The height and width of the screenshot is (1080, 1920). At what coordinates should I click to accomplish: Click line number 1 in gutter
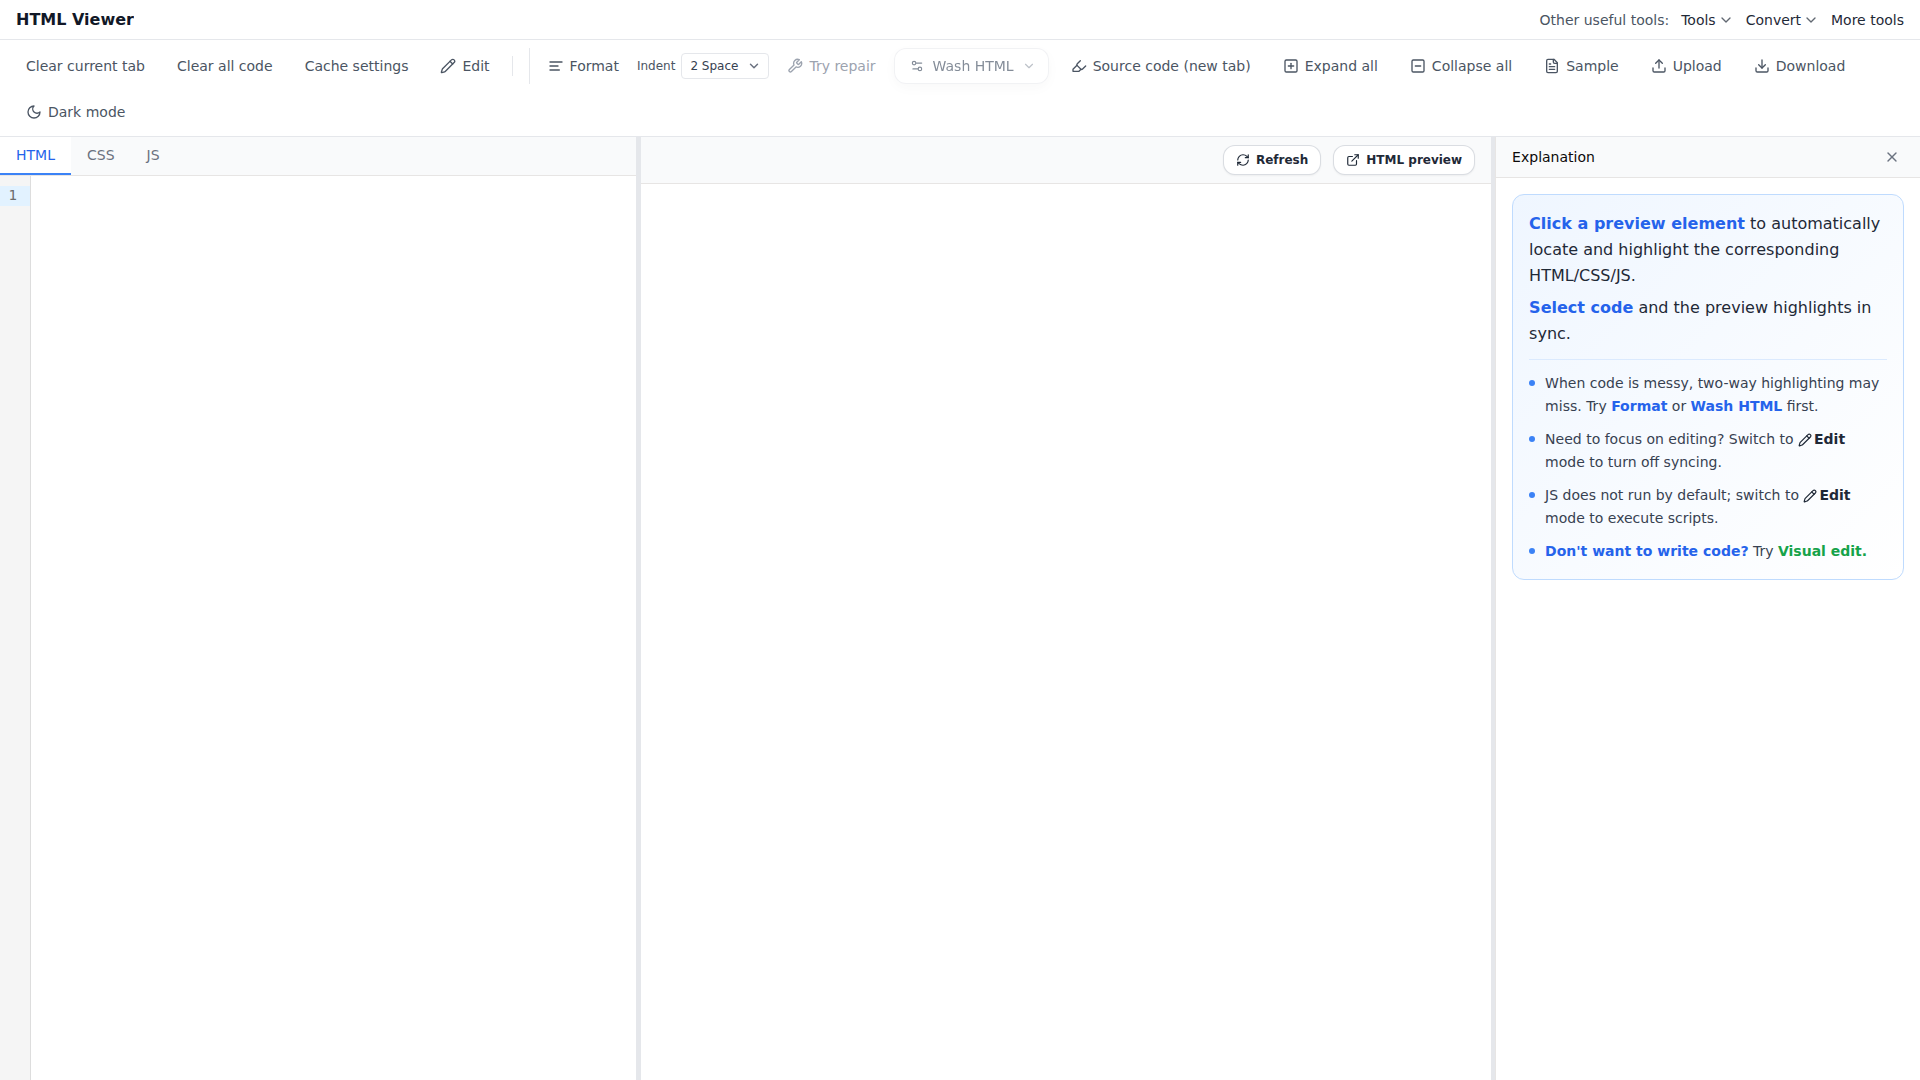tap(13, 195)
